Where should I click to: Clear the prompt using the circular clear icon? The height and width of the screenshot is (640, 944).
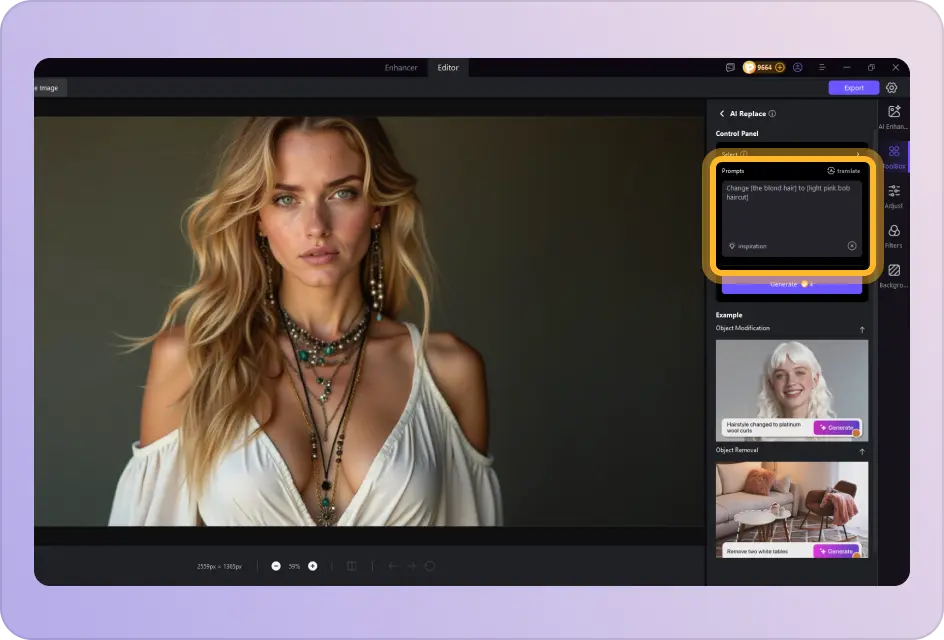pyautogui.click(x=852, y=245)
